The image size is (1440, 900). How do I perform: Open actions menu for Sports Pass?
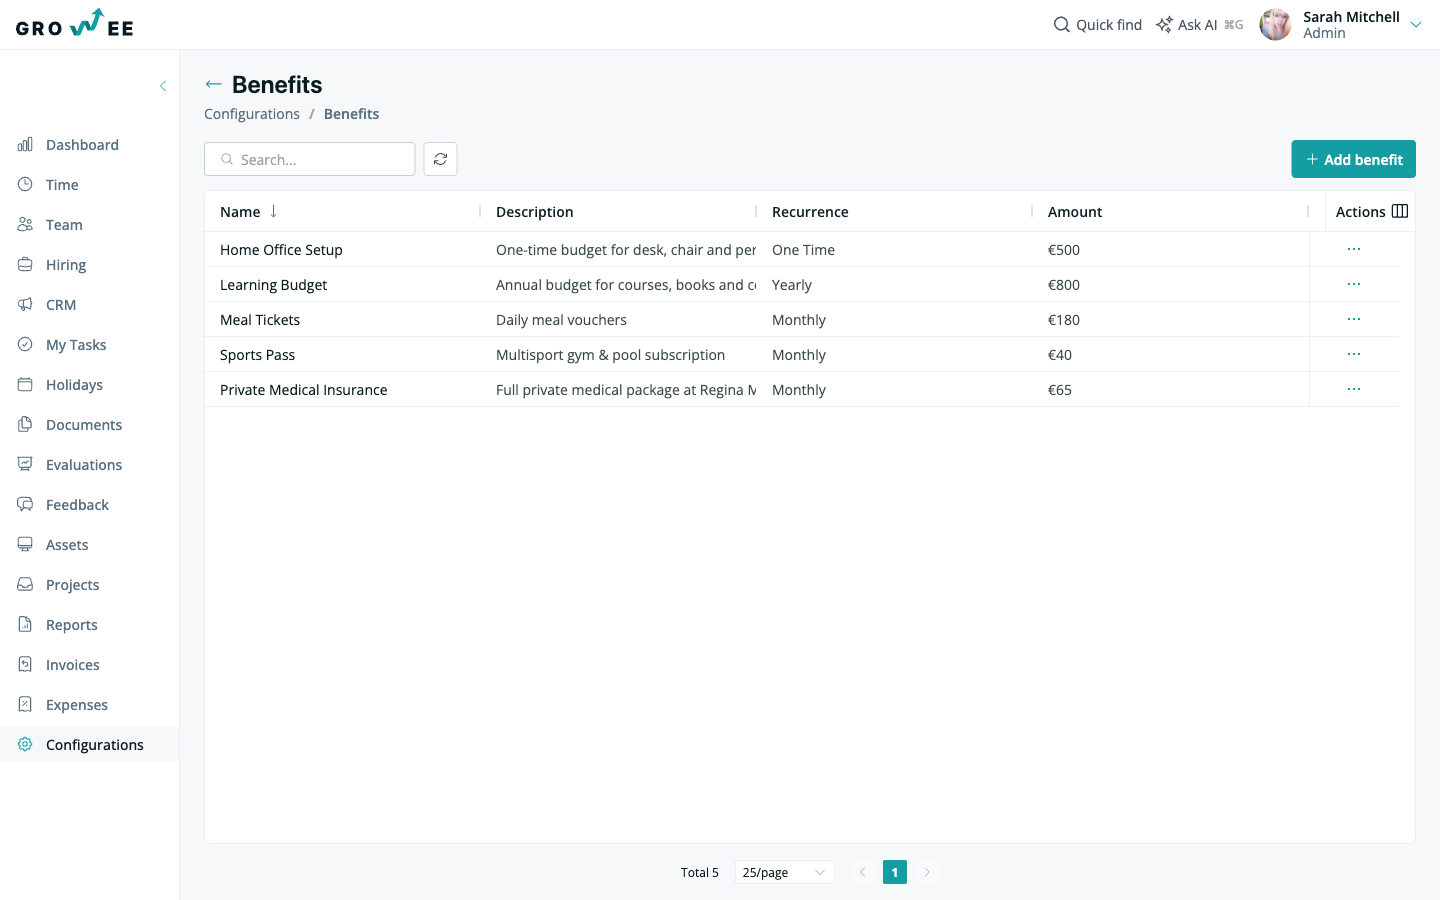tap(1354, 354)
